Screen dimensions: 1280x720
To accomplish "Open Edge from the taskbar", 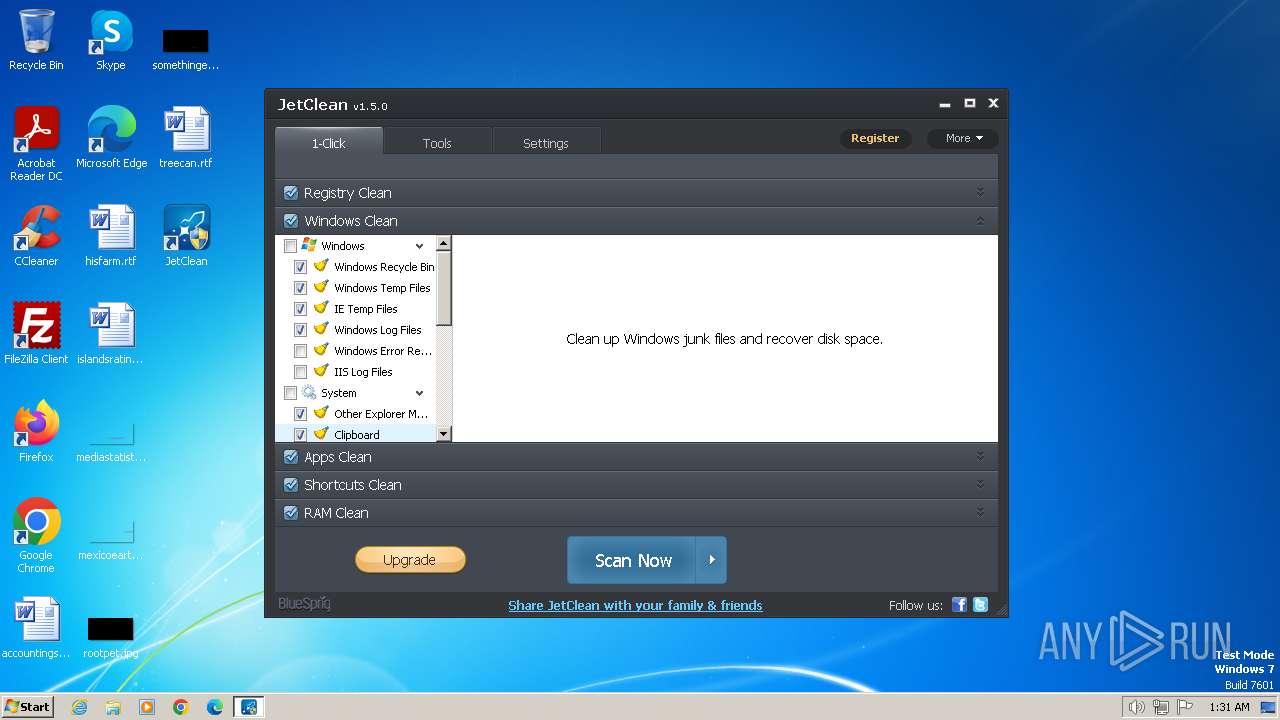I will point(215,707).
